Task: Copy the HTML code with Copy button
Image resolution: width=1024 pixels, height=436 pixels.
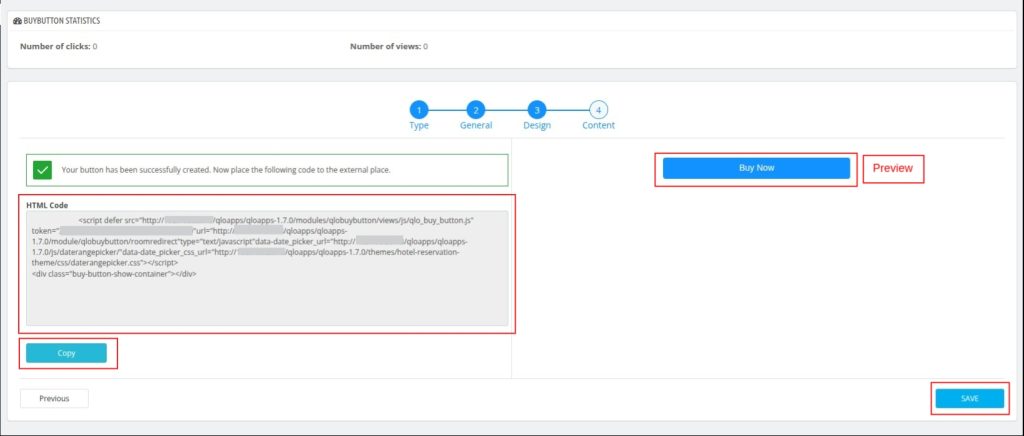Action: pos(67,353)
